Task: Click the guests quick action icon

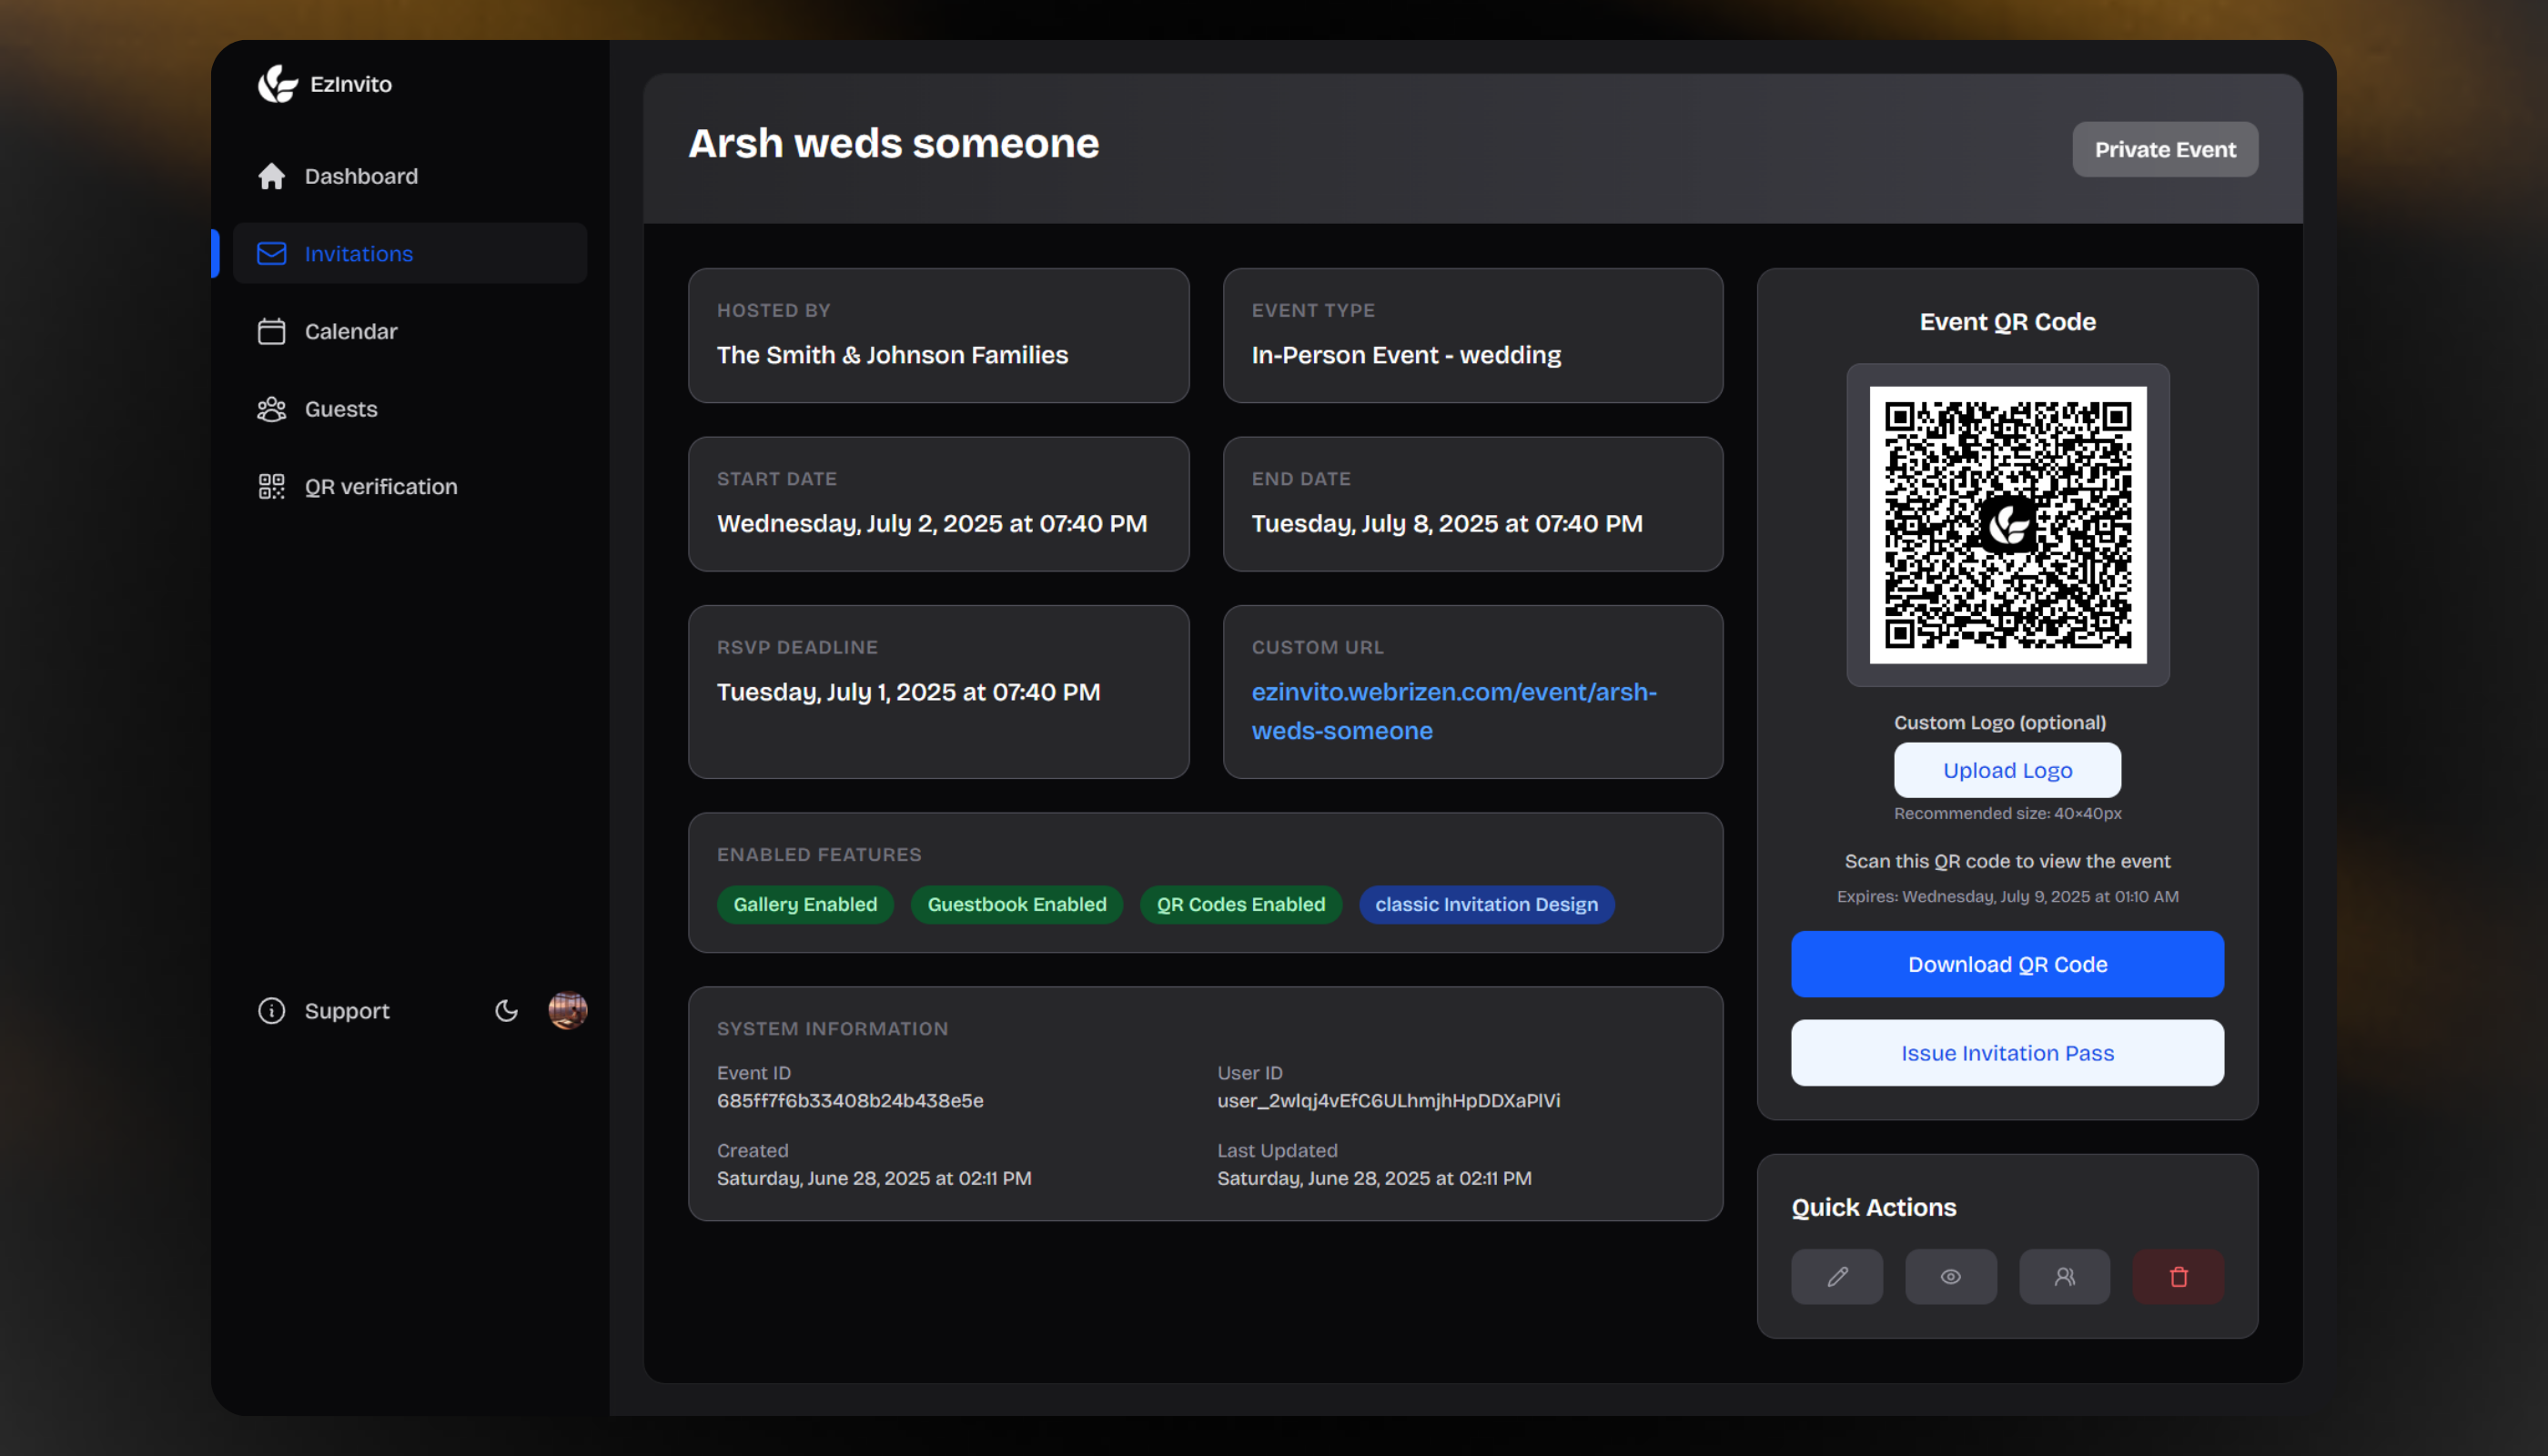Action: (x=2064, y=1277)
